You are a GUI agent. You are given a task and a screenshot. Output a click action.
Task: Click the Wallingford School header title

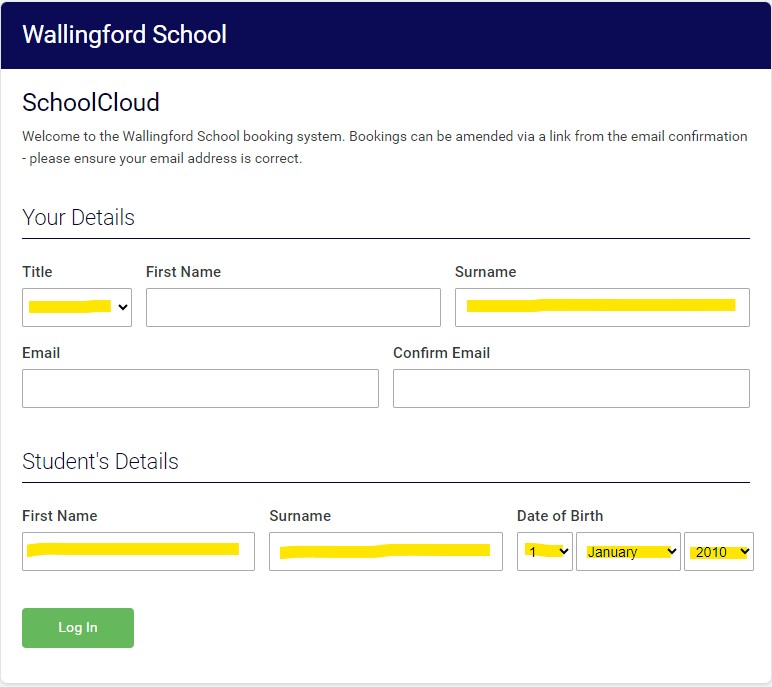(x=125, y=34)
